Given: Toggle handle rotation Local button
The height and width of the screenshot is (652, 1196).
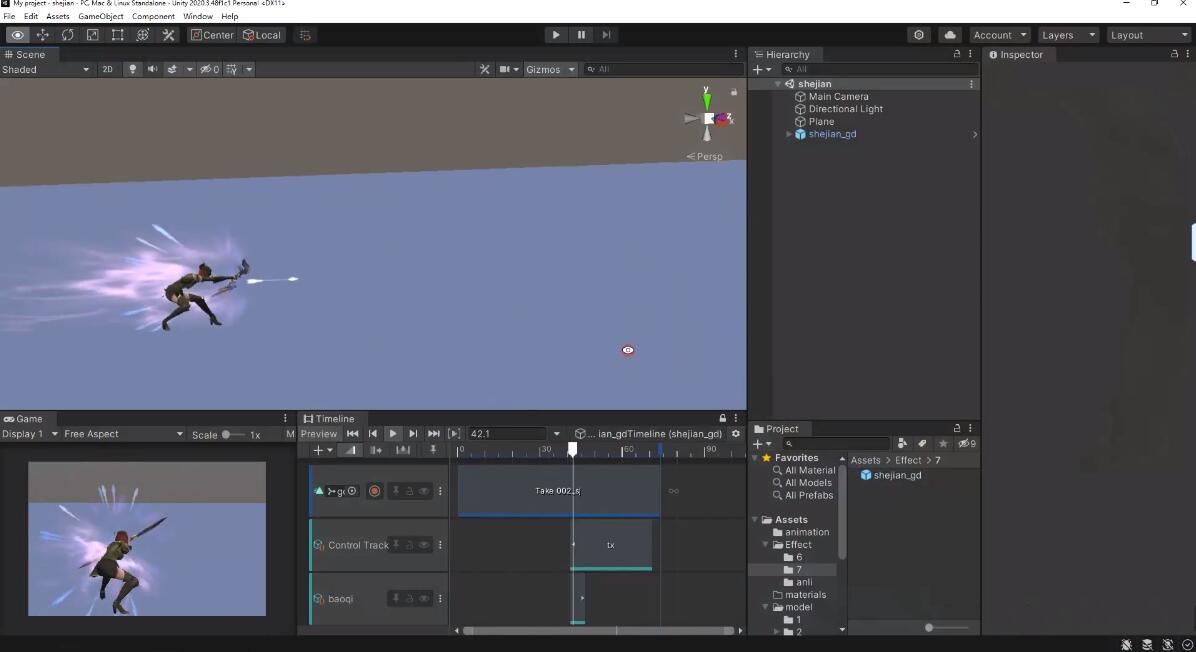Looking at the screenshot, I should [x=262, y=35].
